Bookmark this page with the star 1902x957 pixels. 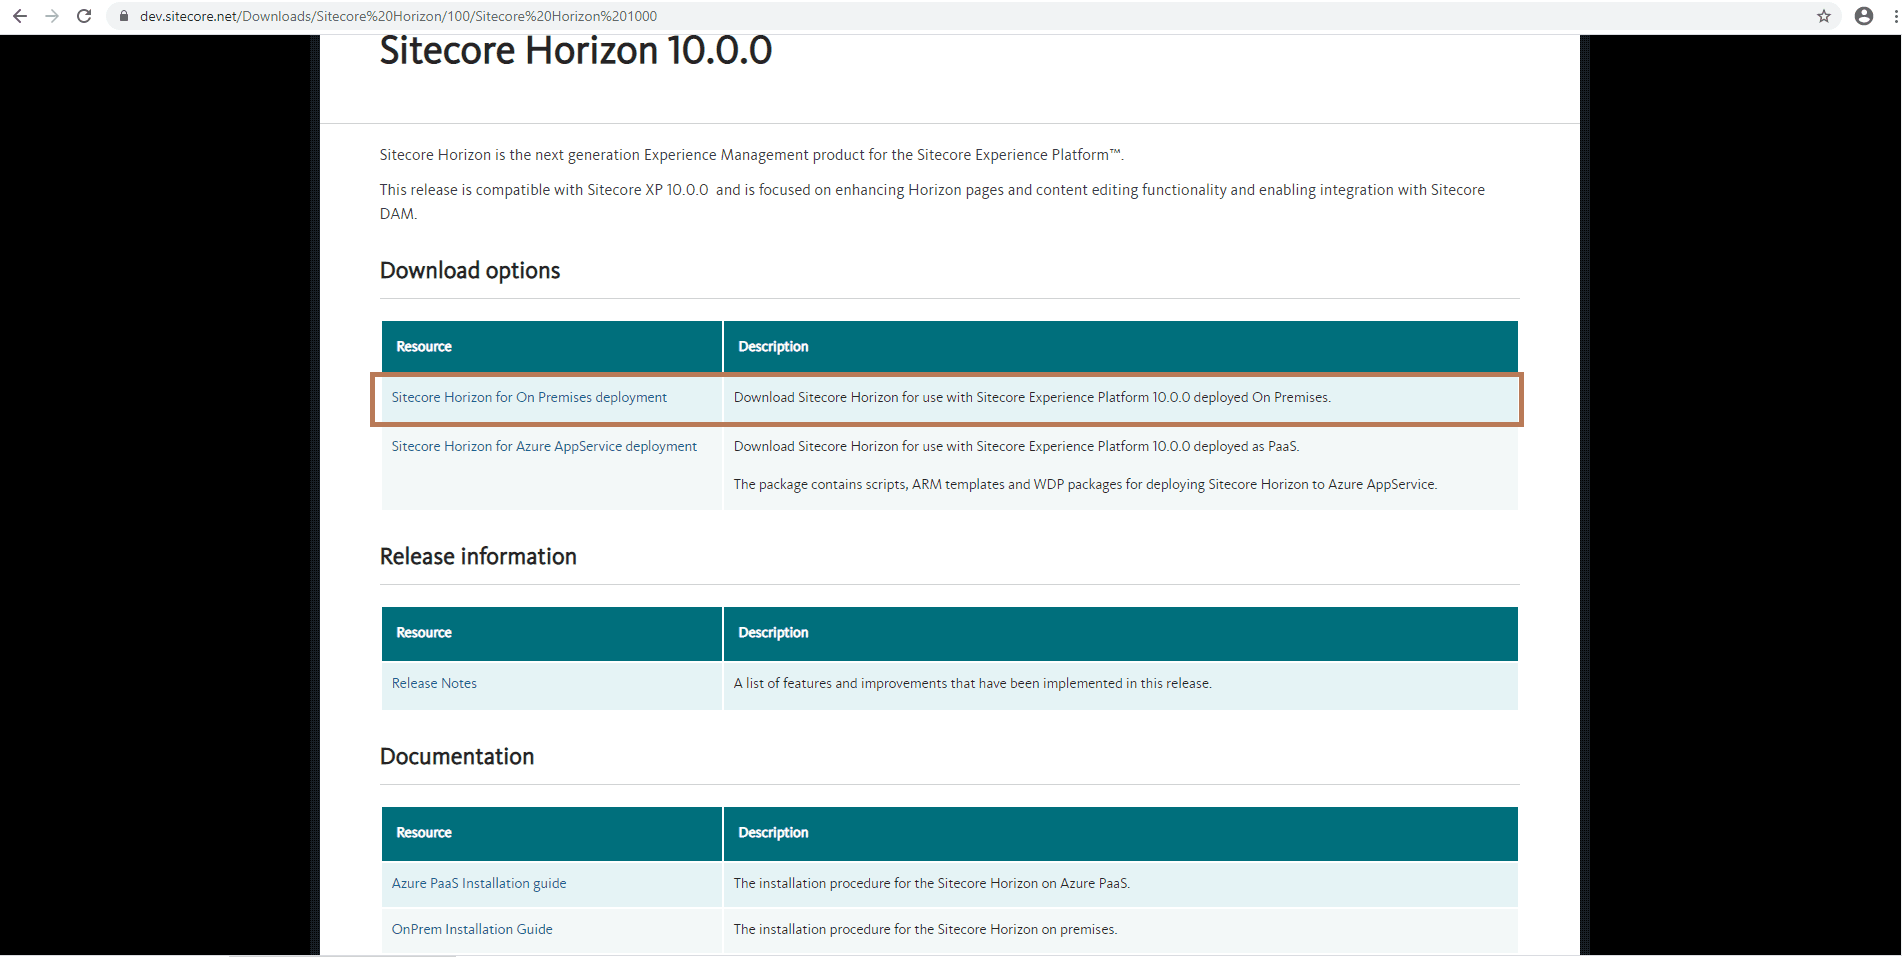(1824, 16)
